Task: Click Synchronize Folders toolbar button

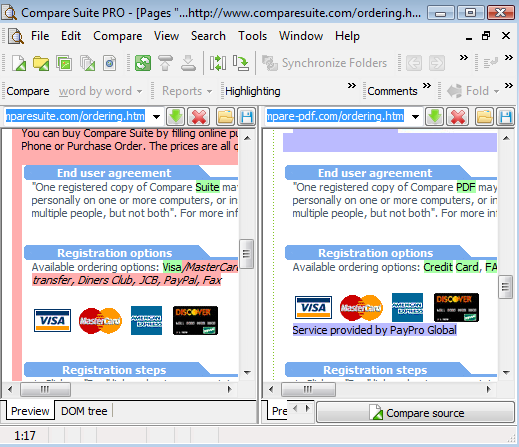Action: tap(324, 63)
